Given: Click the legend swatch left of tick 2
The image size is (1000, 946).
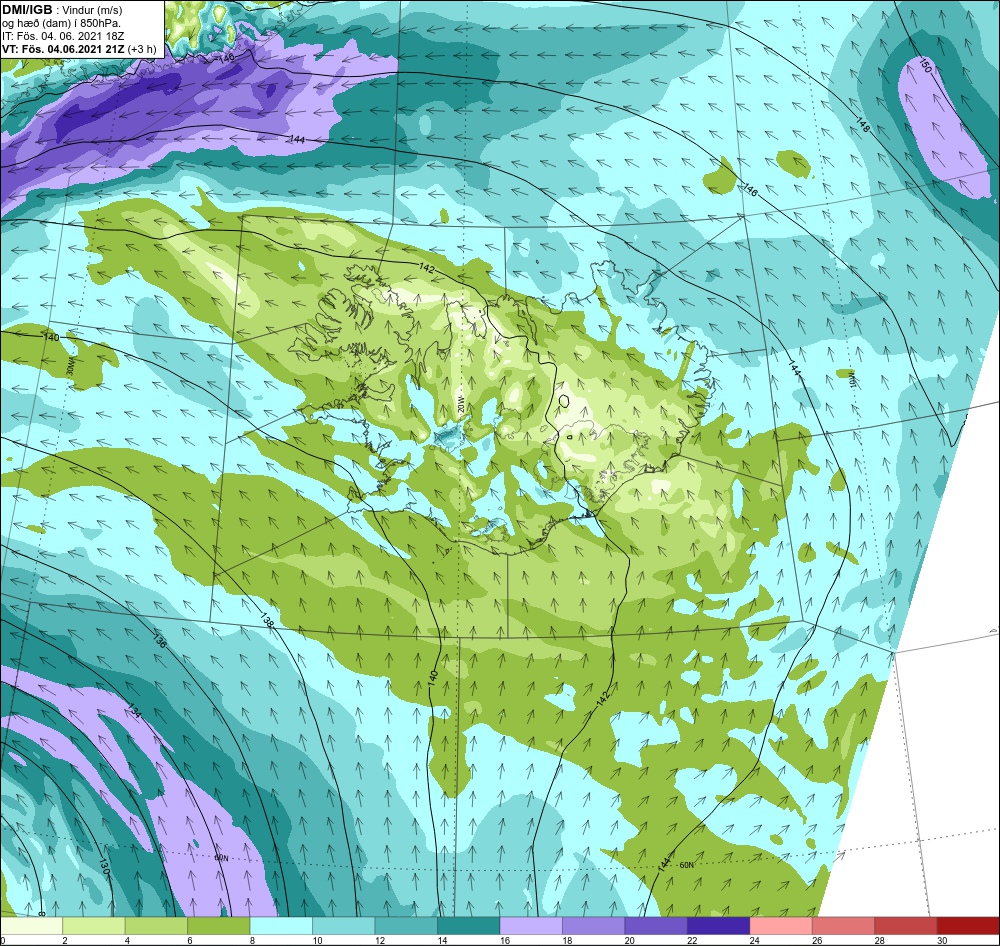Looking at the screenshot, I should click(x=33, y=926).
